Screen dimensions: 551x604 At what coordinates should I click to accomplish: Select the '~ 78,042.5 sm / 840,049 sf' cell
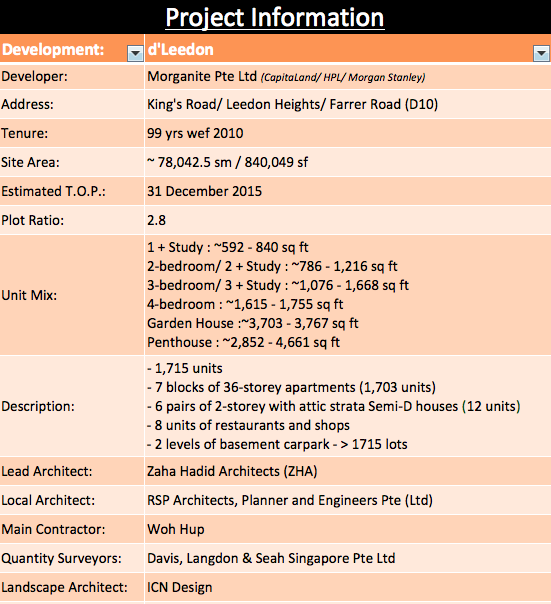click(348, 162)
